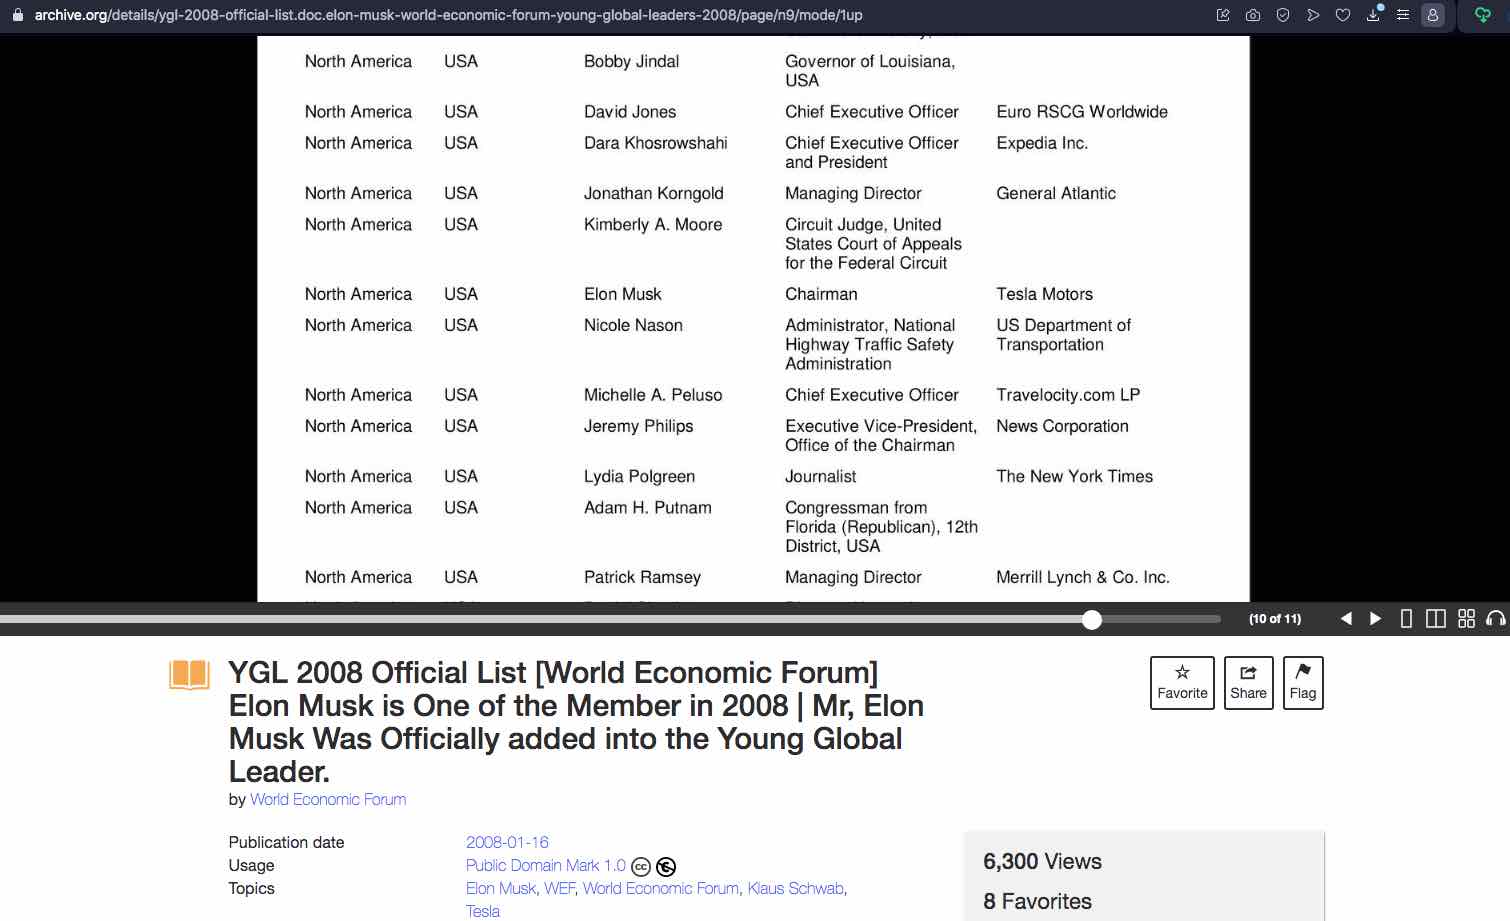Viewport: 1510px width, 921px height.
Task: Open the easy setup sliders icon
Action: click(x=1403, y=15)
